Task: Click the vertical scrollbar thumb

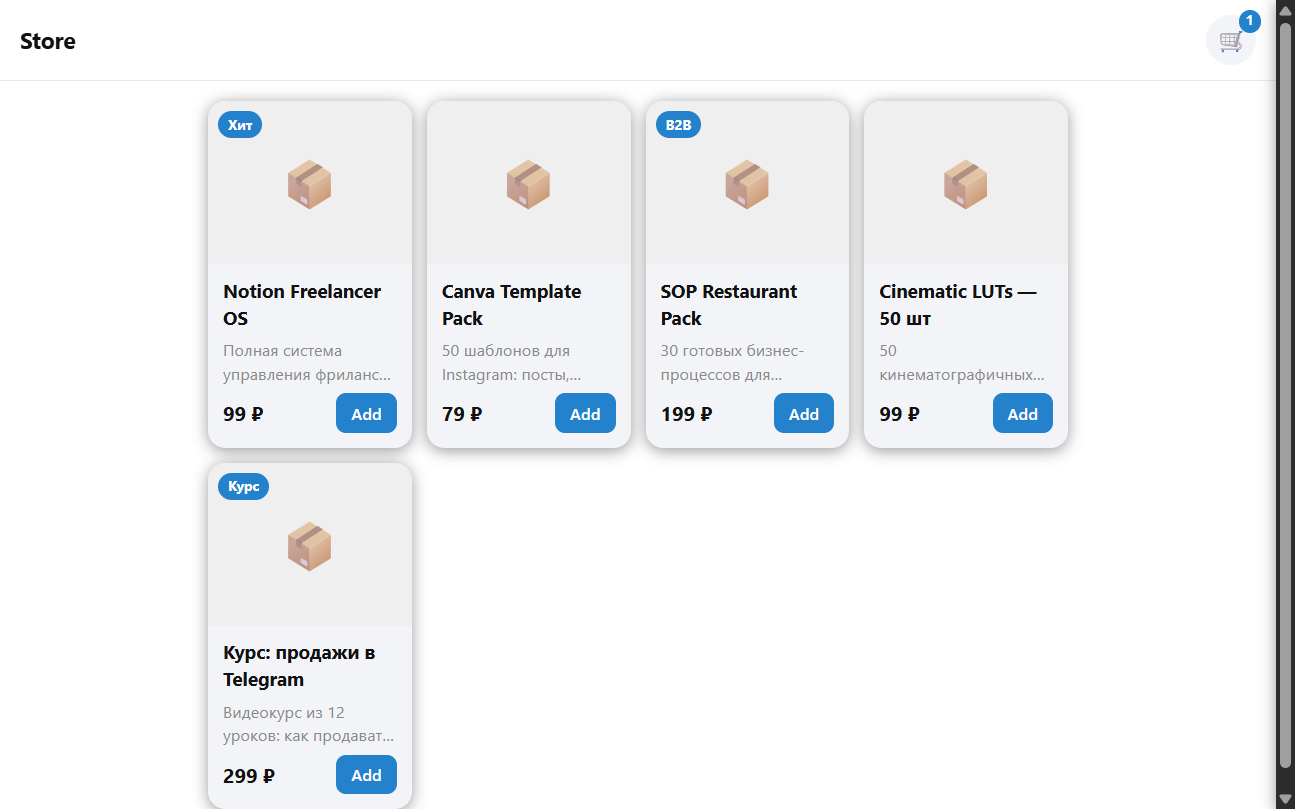Action: pos(1286,395)
